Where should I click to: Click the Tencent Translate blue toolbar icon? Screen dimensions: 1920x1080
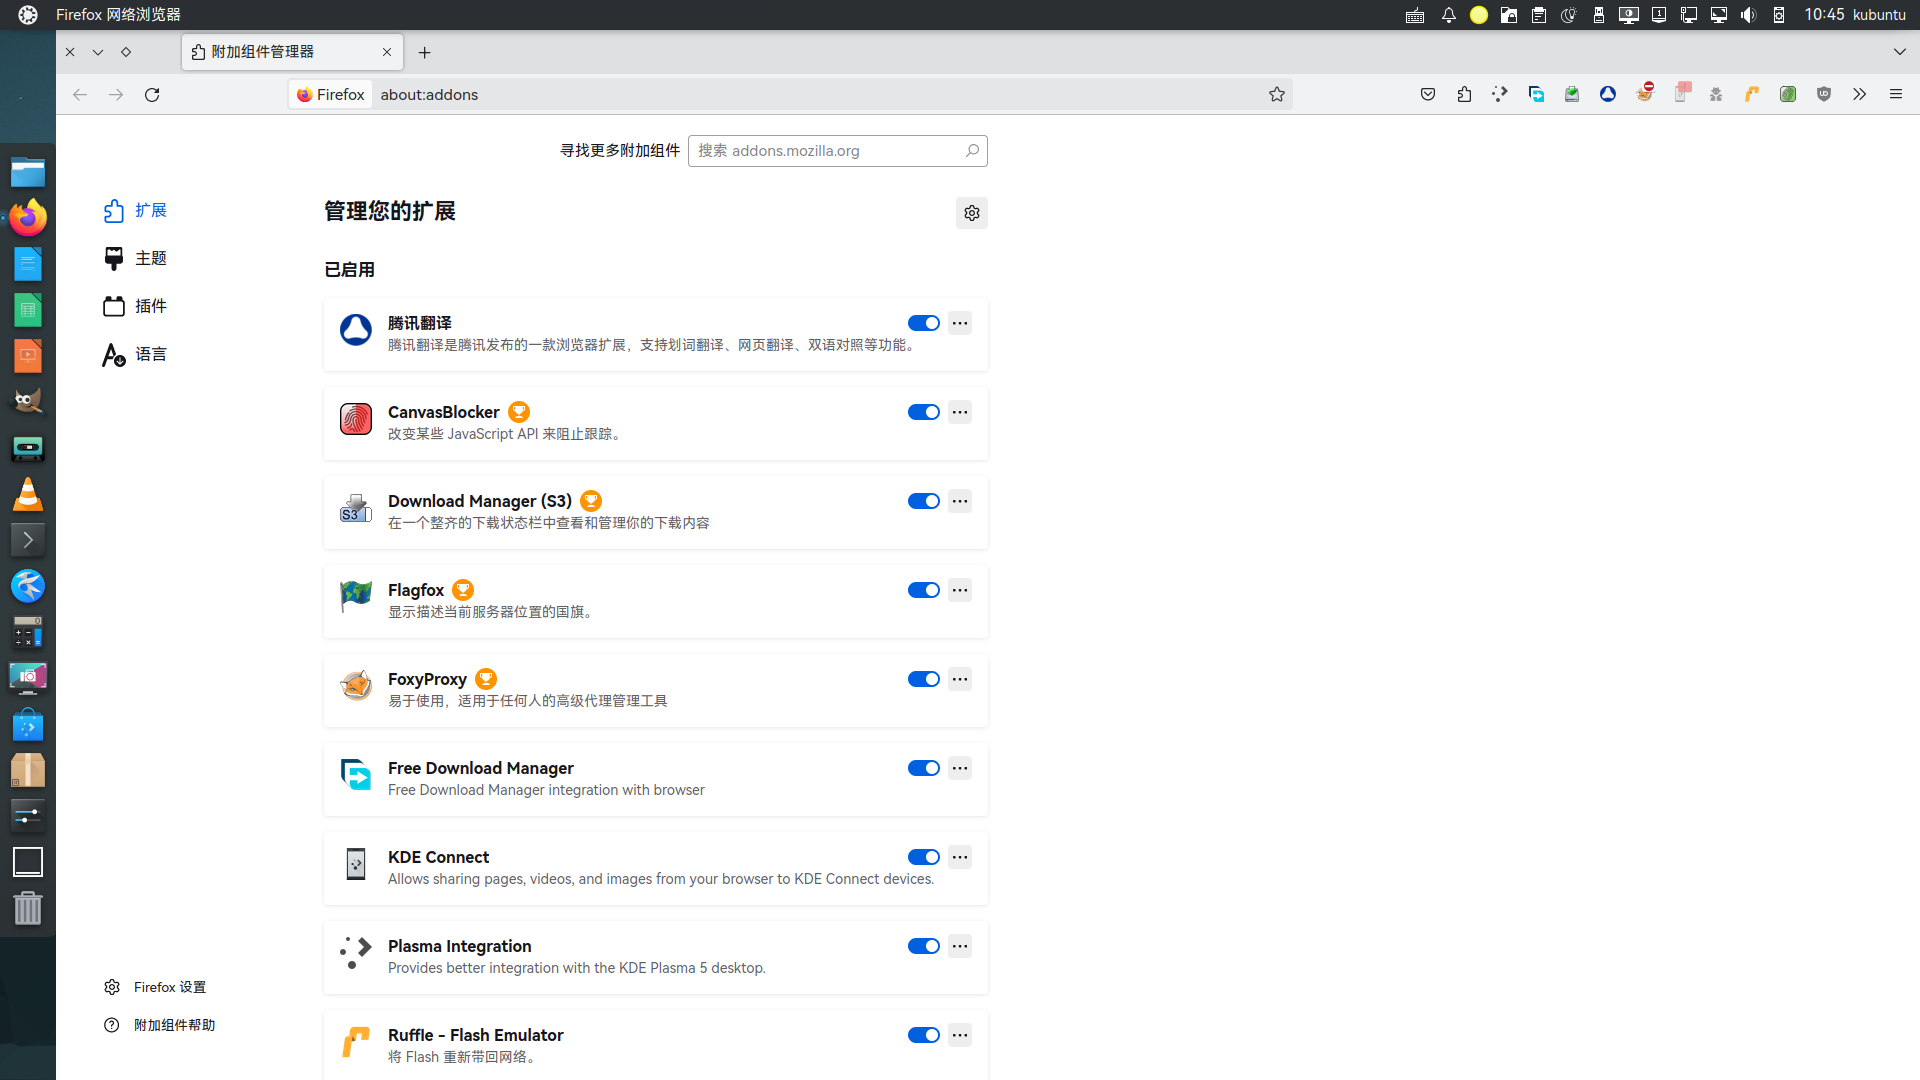pyautogui.click(x=1608, y=94)
